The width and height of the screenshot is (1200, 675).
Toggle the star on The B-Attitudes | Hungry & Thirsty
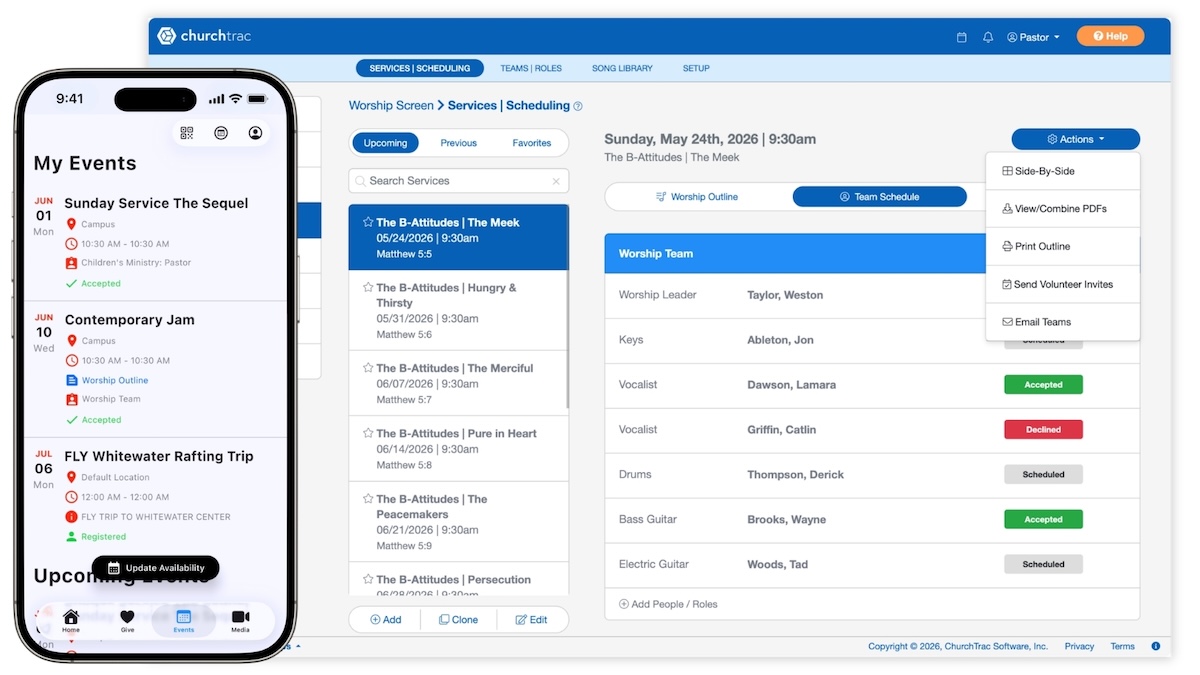point(368,287)
